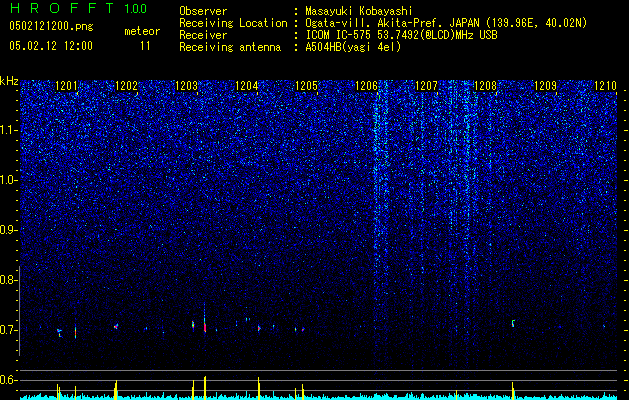This screenshot has width=629, height=400.
Task: Click the 1204 time marker
Action: point(246,86)
